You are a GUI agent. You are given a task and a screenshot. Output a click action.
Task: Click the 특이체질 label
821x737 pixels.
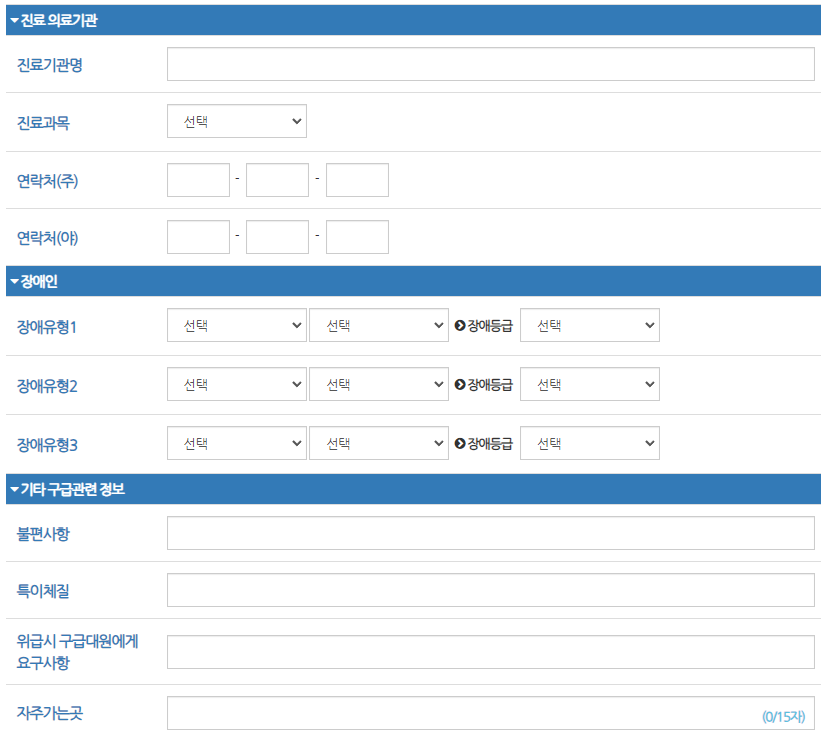pos(43,591)
